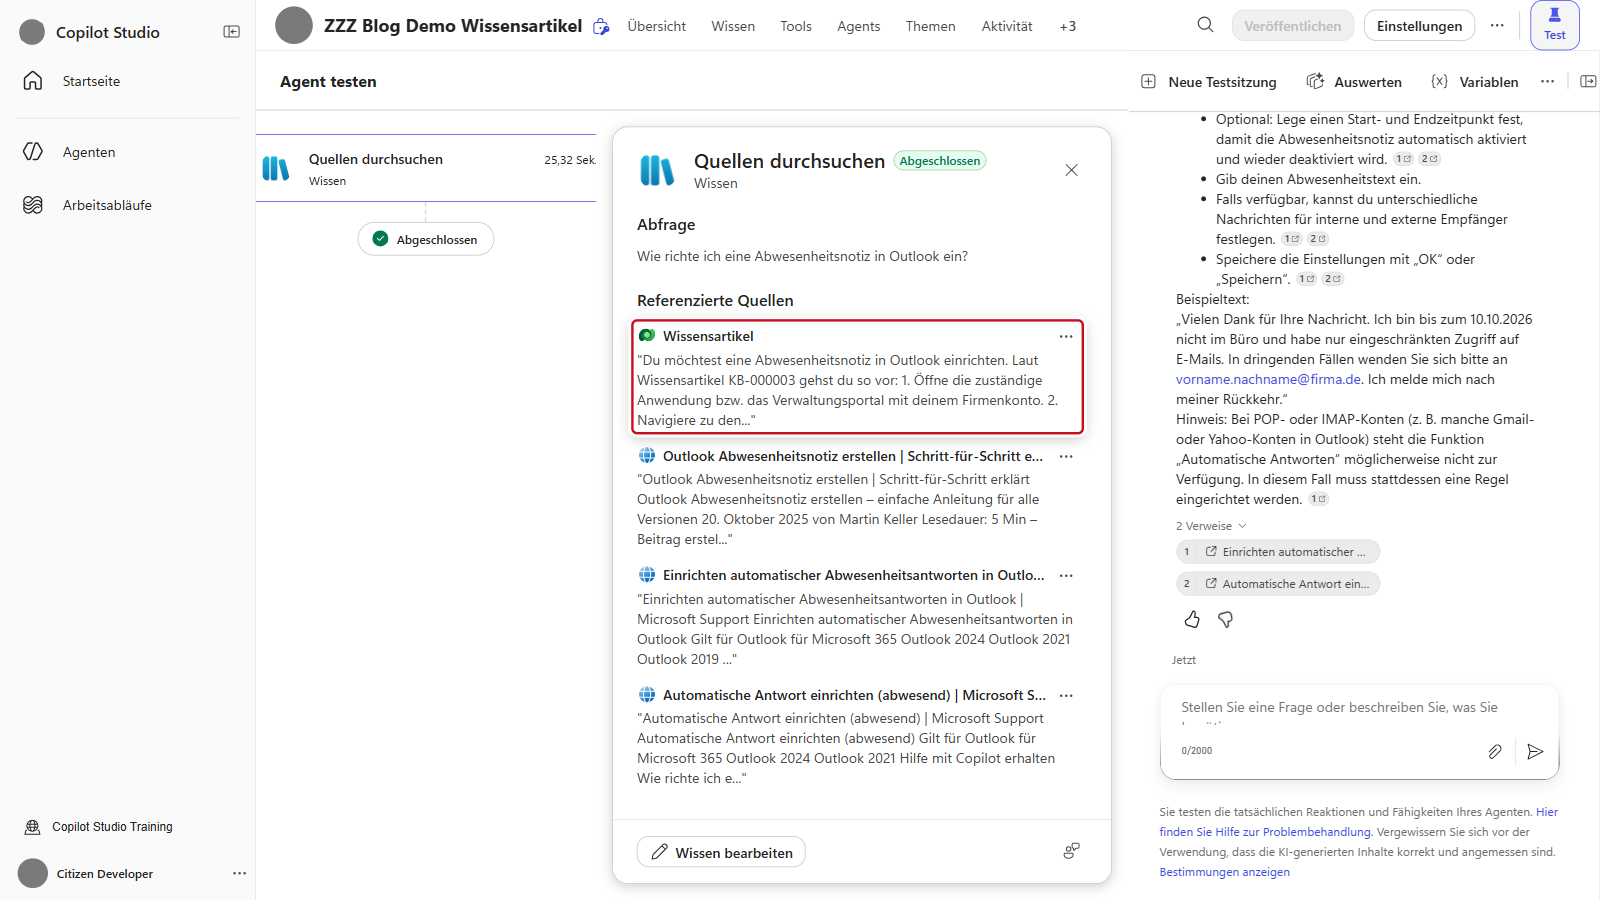
Task: Click Auswerten in test panel
Action: (x=1354, y=82)
